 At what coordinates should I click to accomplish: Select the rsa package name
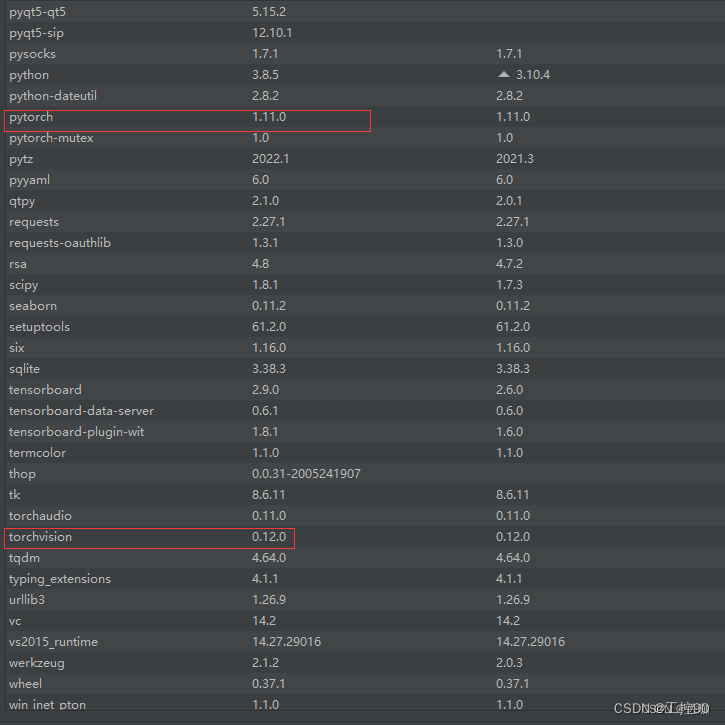tap(18, 264)
